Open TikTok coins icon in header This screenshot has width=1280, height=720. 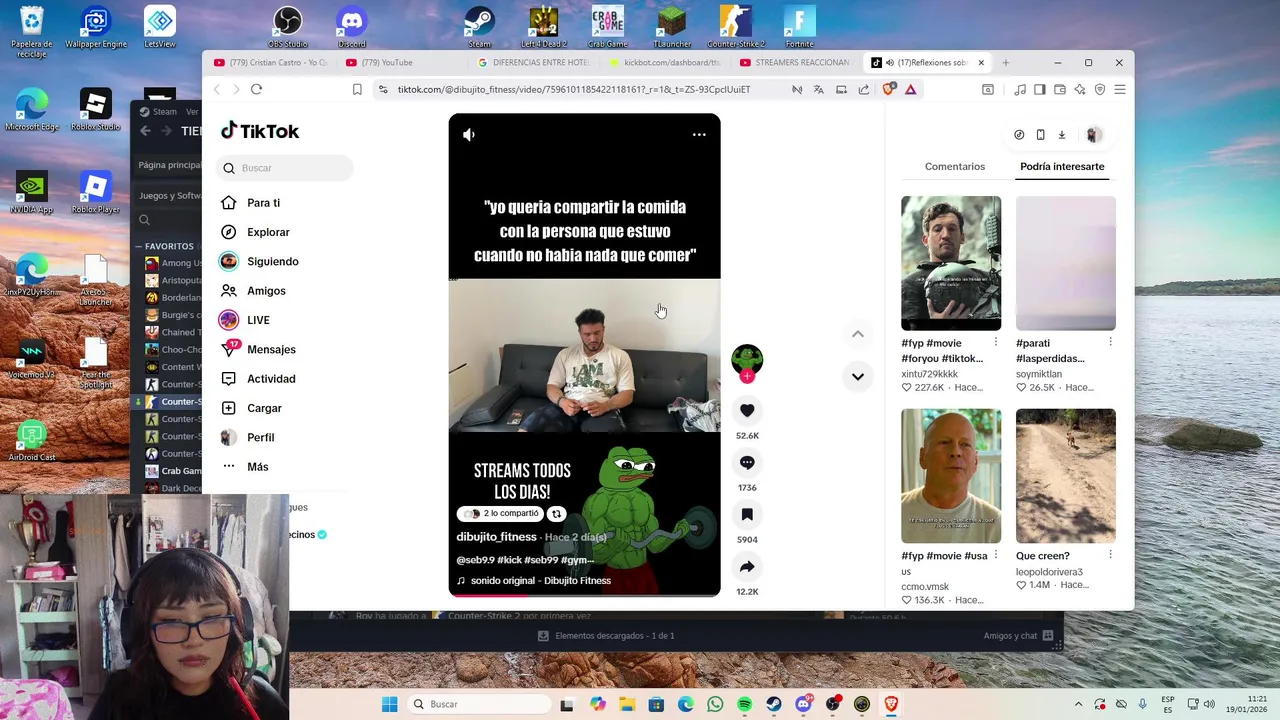point(1019,135)
